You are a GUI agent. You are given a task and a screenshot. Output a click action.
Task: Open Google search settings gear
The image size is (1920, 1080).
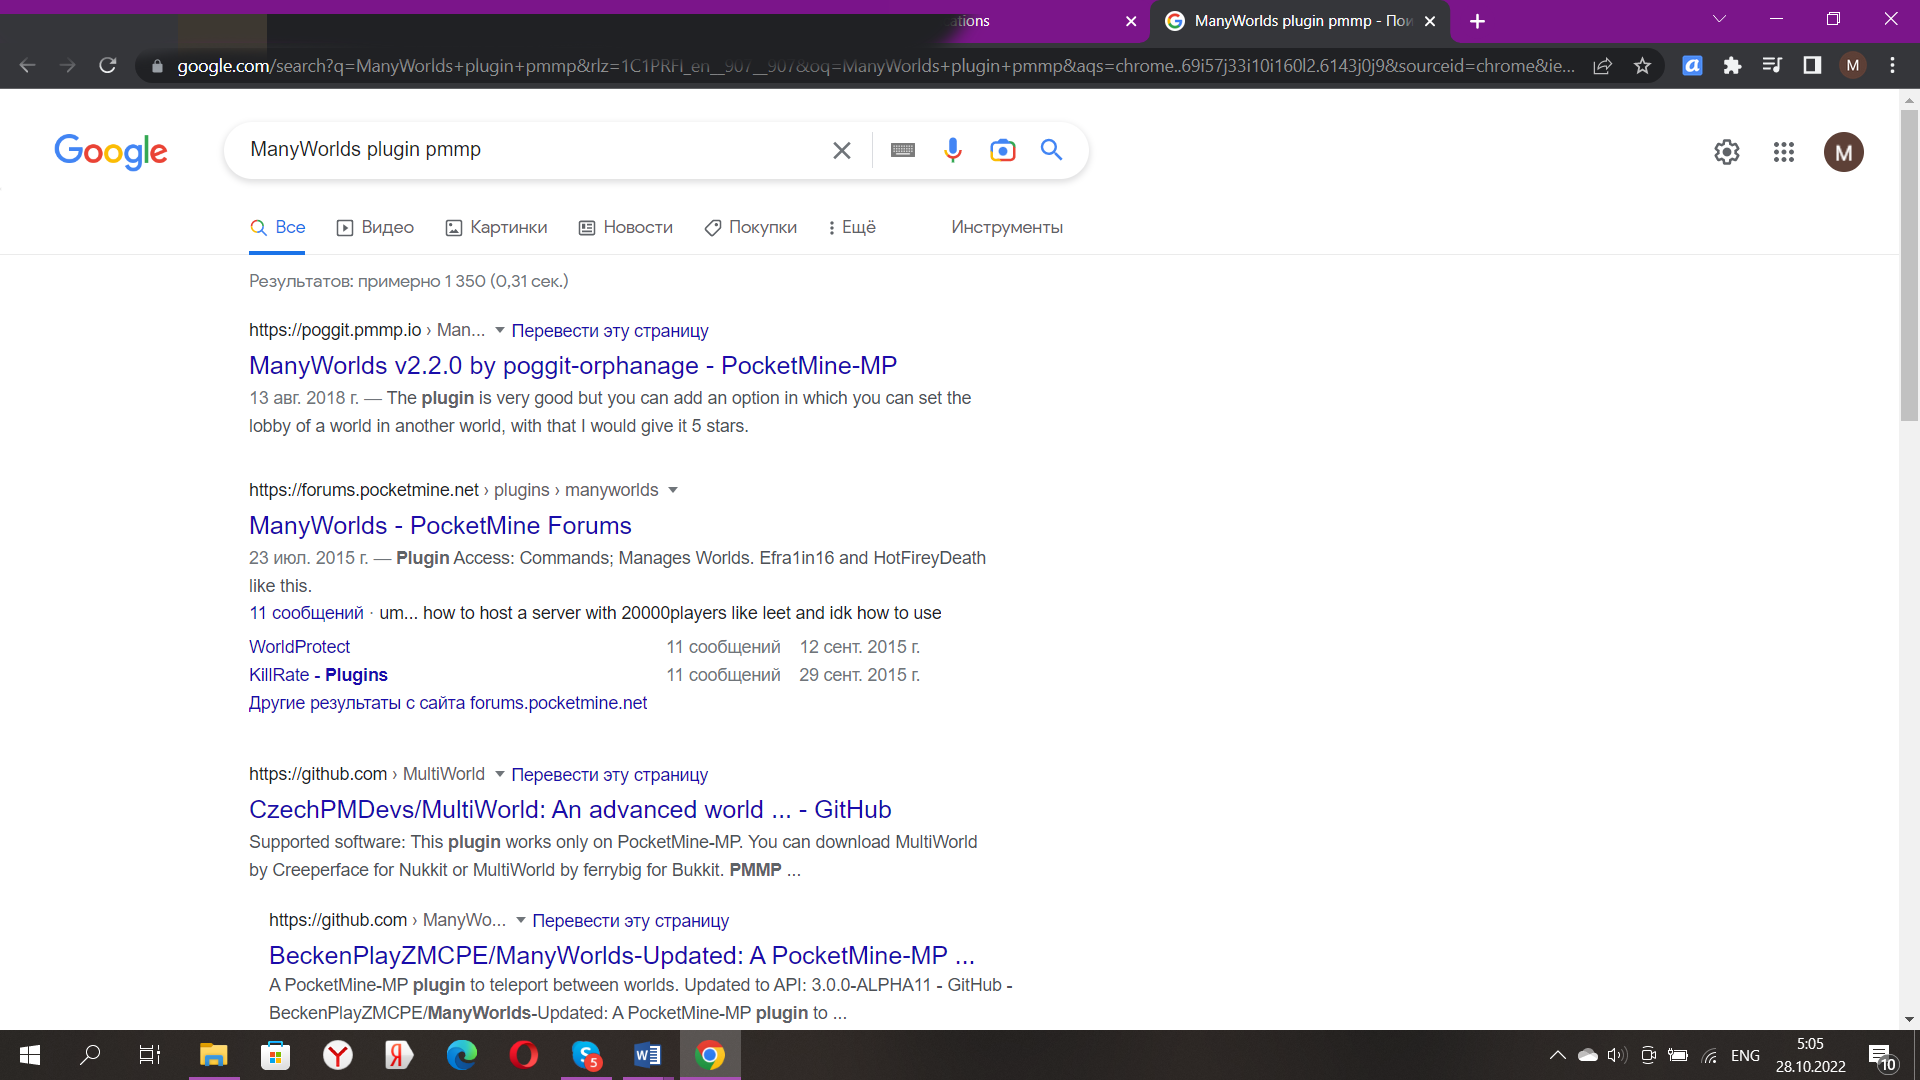1727,152
